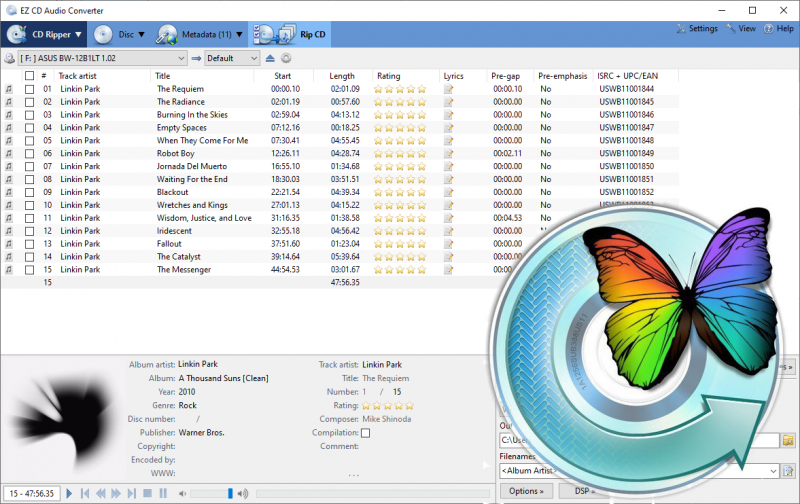This screenshot has height=504, width=800.
Task: Adjust the volume slider
Action: (x=212, y=493)
